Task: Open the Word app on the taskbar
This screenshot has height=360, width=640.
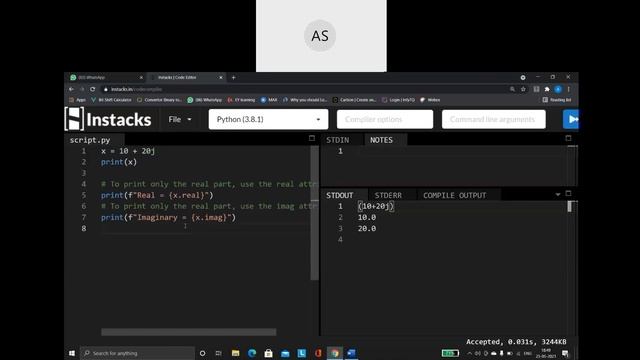Action: (351, 353)
